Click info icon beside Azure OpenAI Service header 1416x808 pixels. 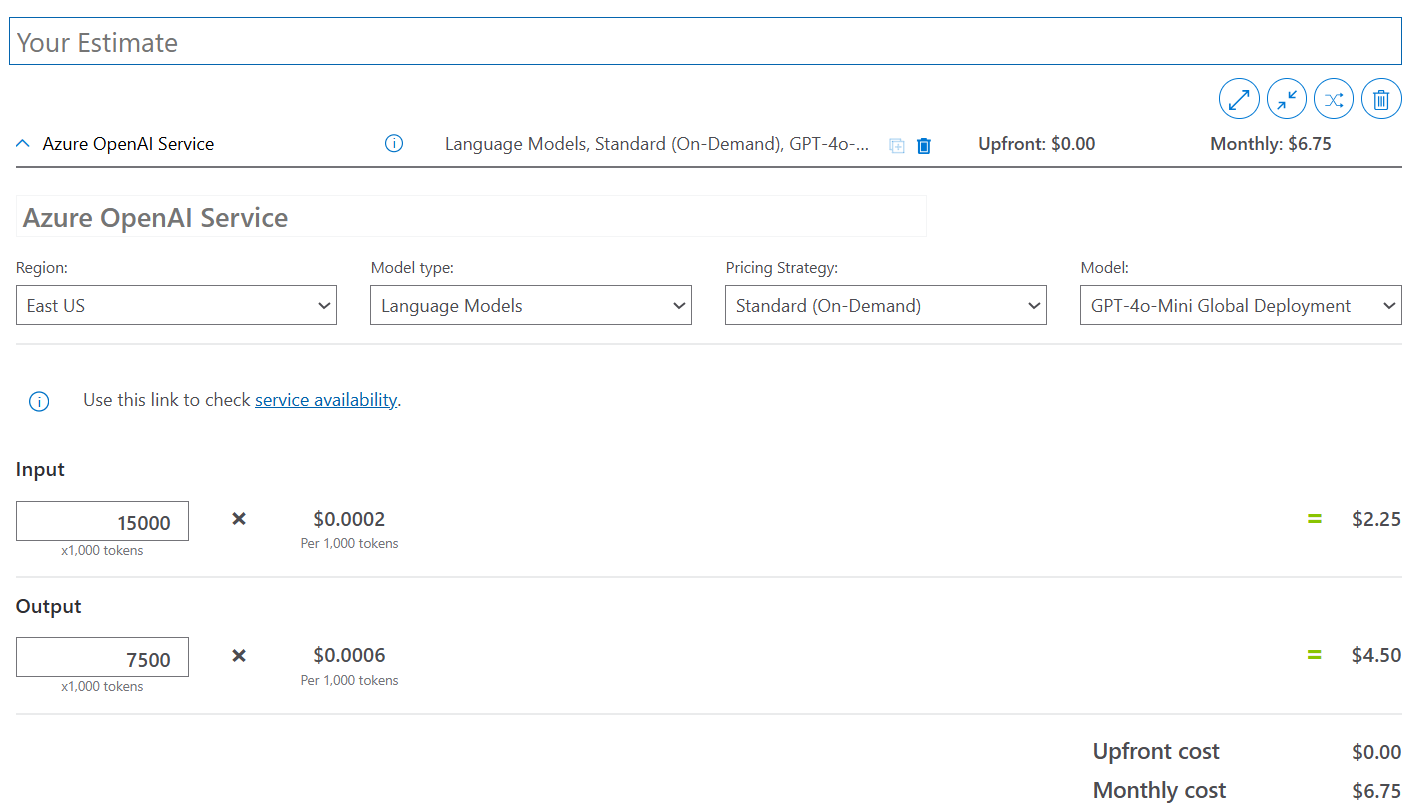[394, 144]
